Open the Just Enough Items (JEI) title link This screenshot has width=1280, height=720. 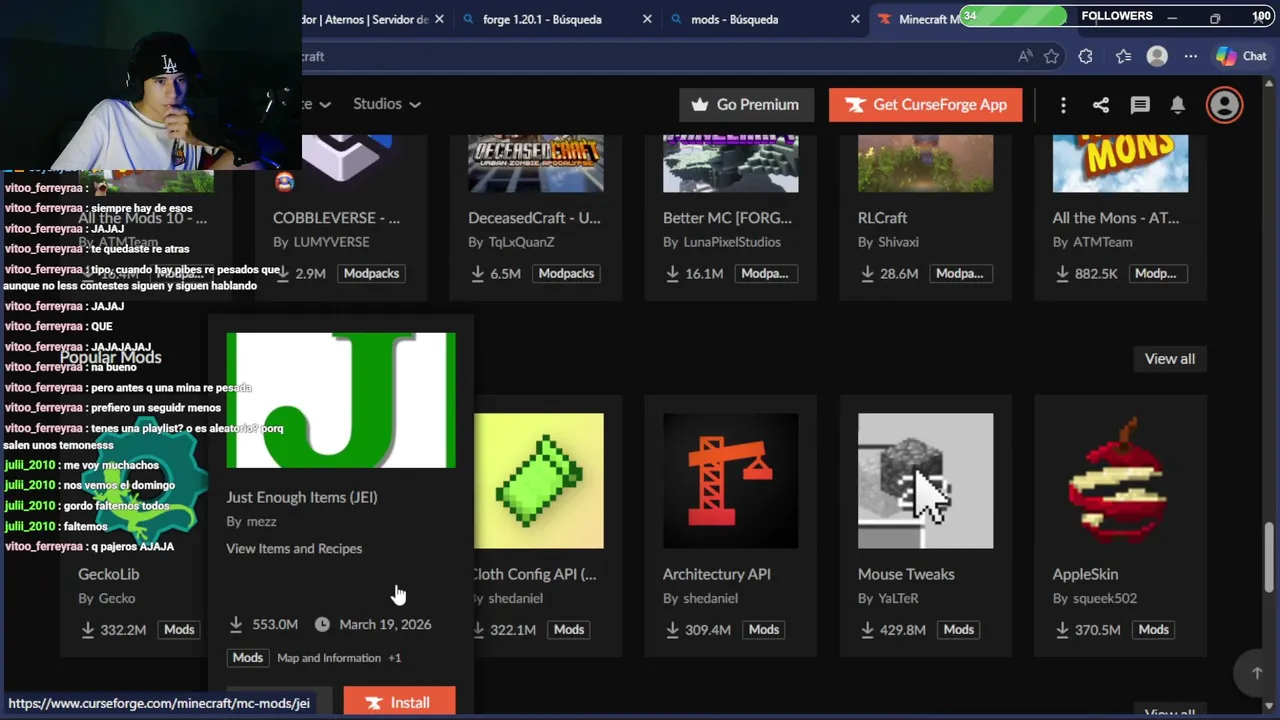[x=301, y=497]
